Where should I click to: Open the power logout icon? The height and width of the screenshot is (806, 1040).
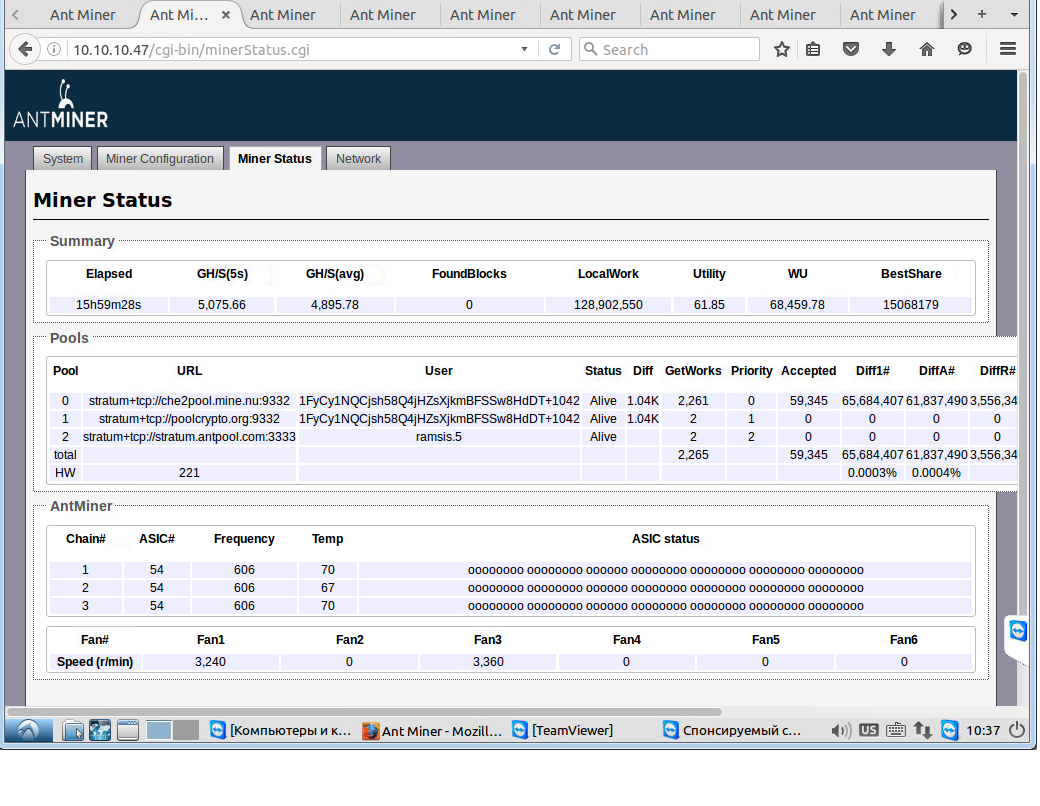click(x=1016, y=730)
